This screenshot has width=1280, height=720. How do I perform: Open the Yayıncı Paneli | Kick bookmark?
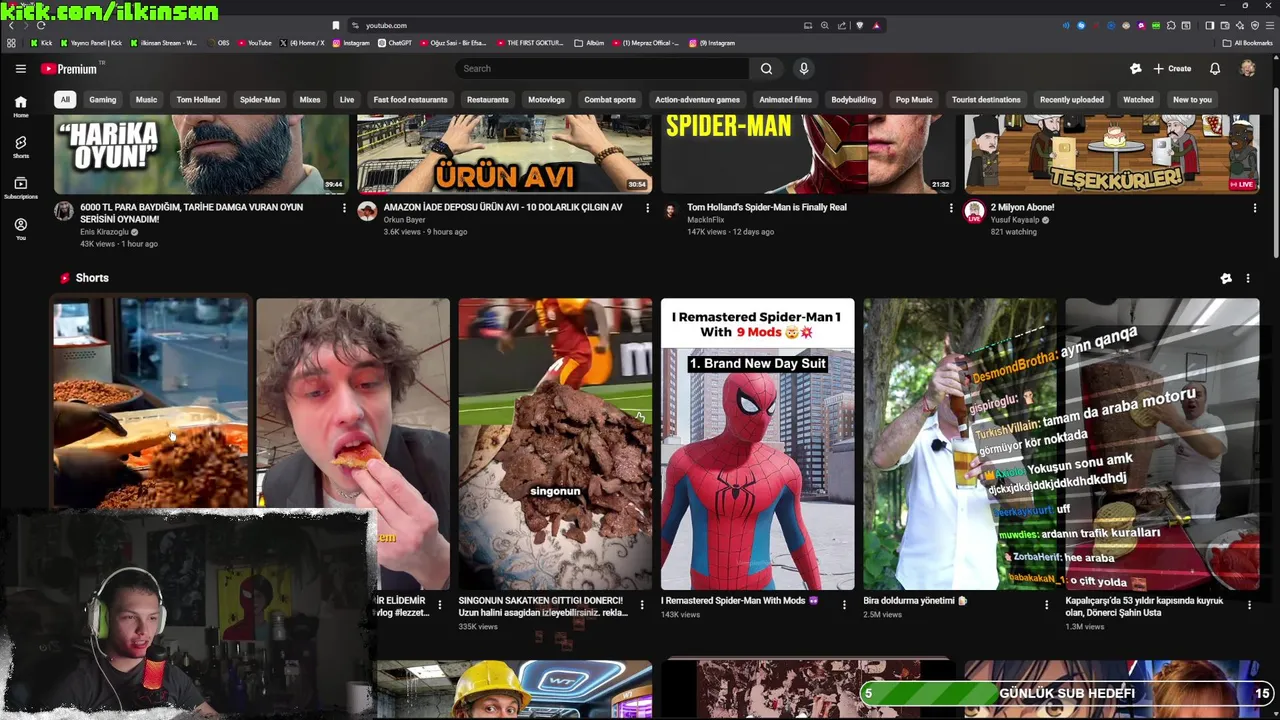[91, 43]
